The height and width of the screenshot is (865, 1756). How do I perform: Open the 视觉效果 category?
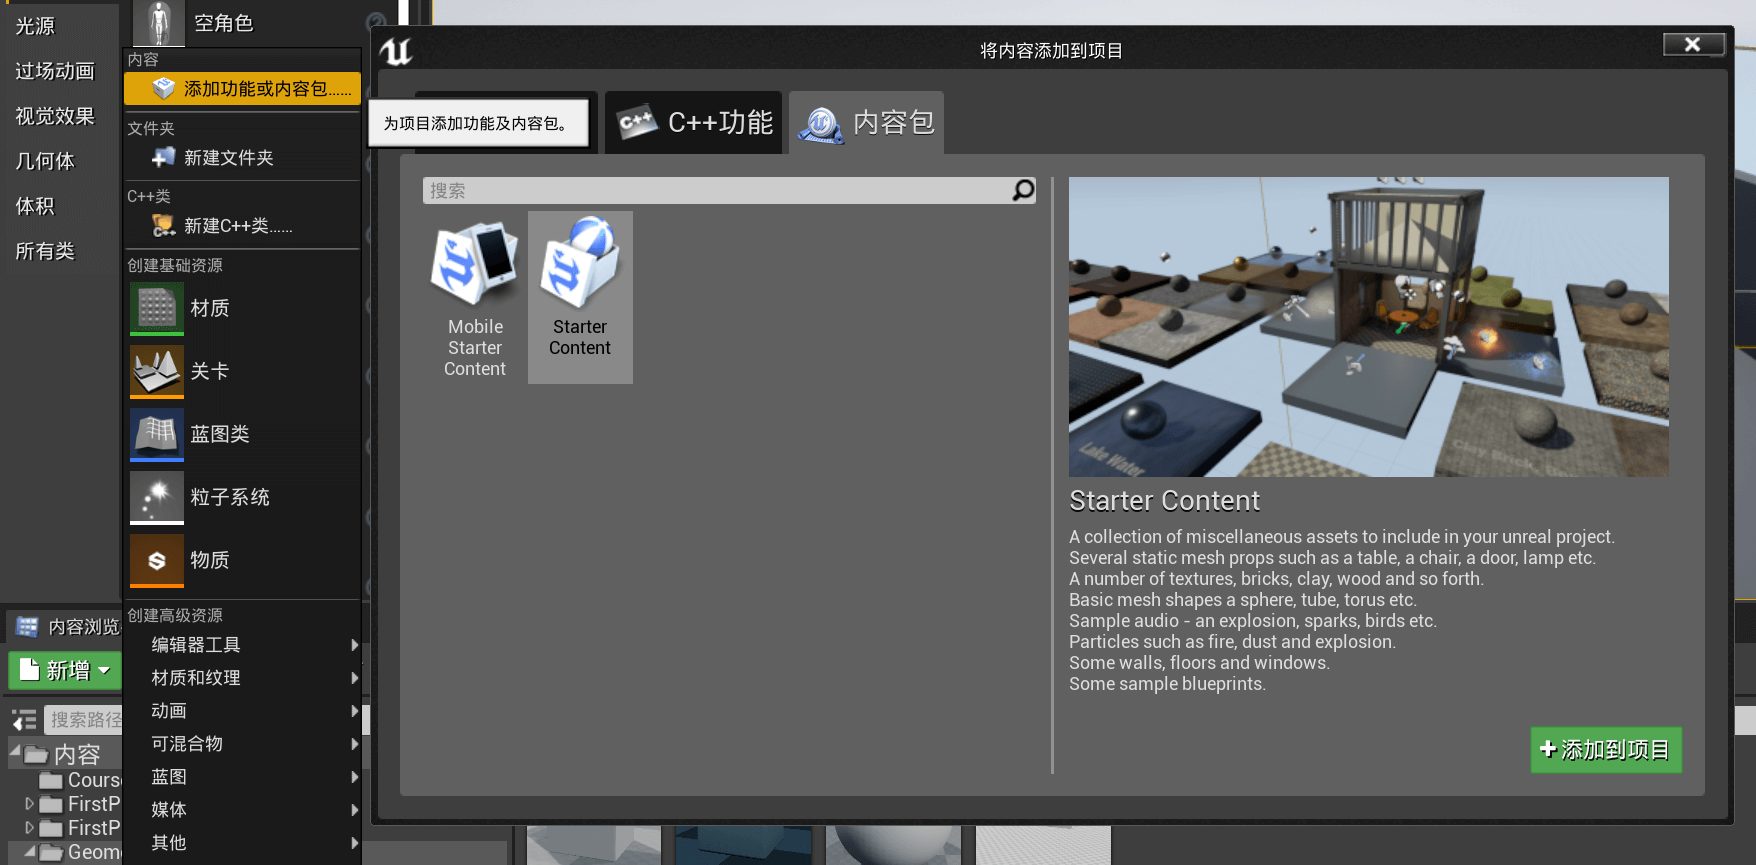(55, 116)
